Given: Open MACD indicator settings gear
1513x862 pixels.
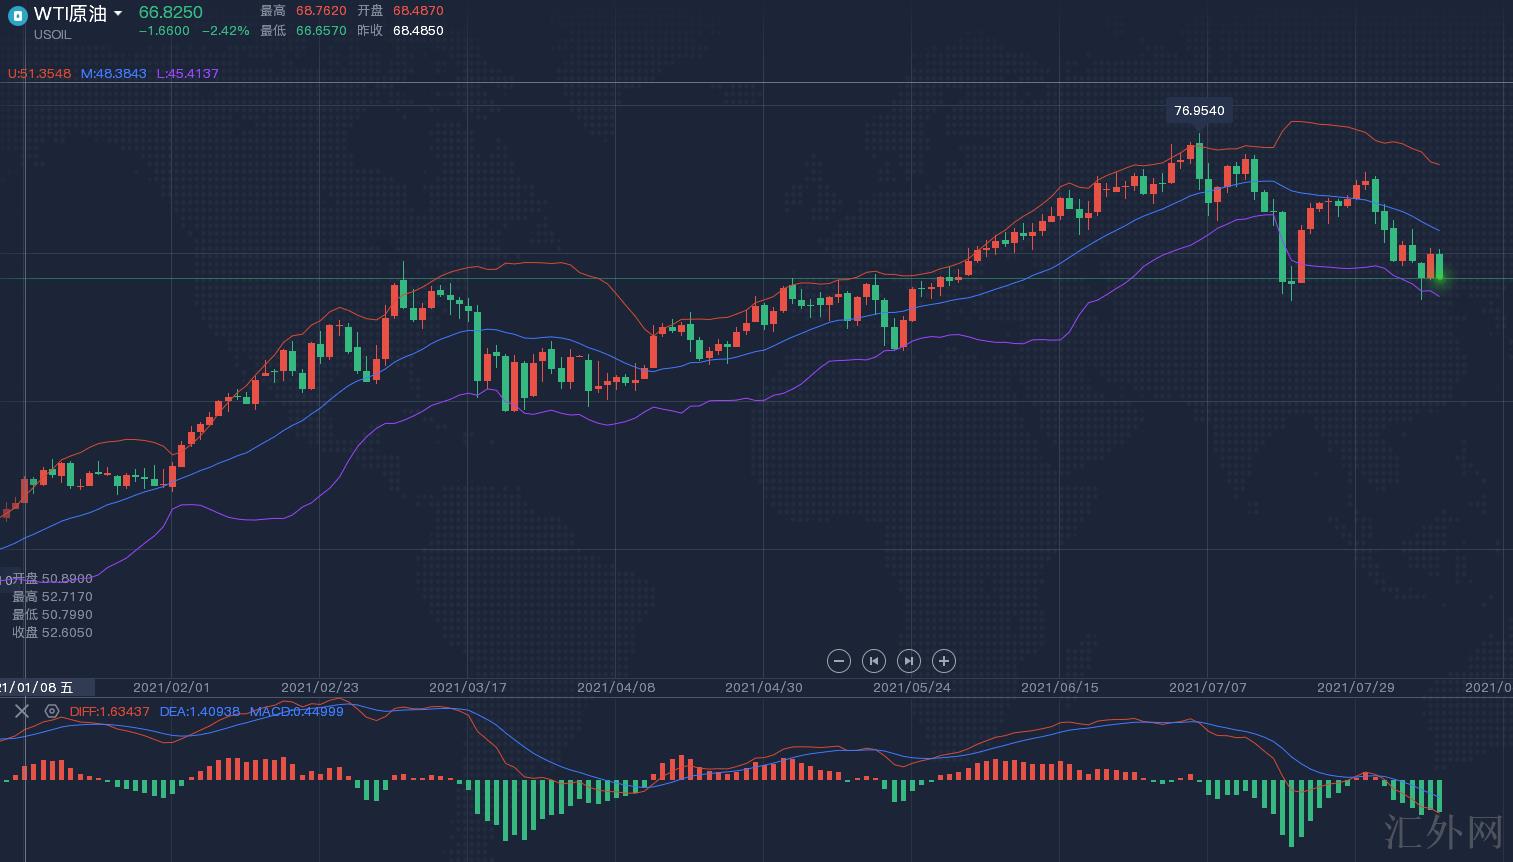Looking at the screenshot, I should click(52, 711).
